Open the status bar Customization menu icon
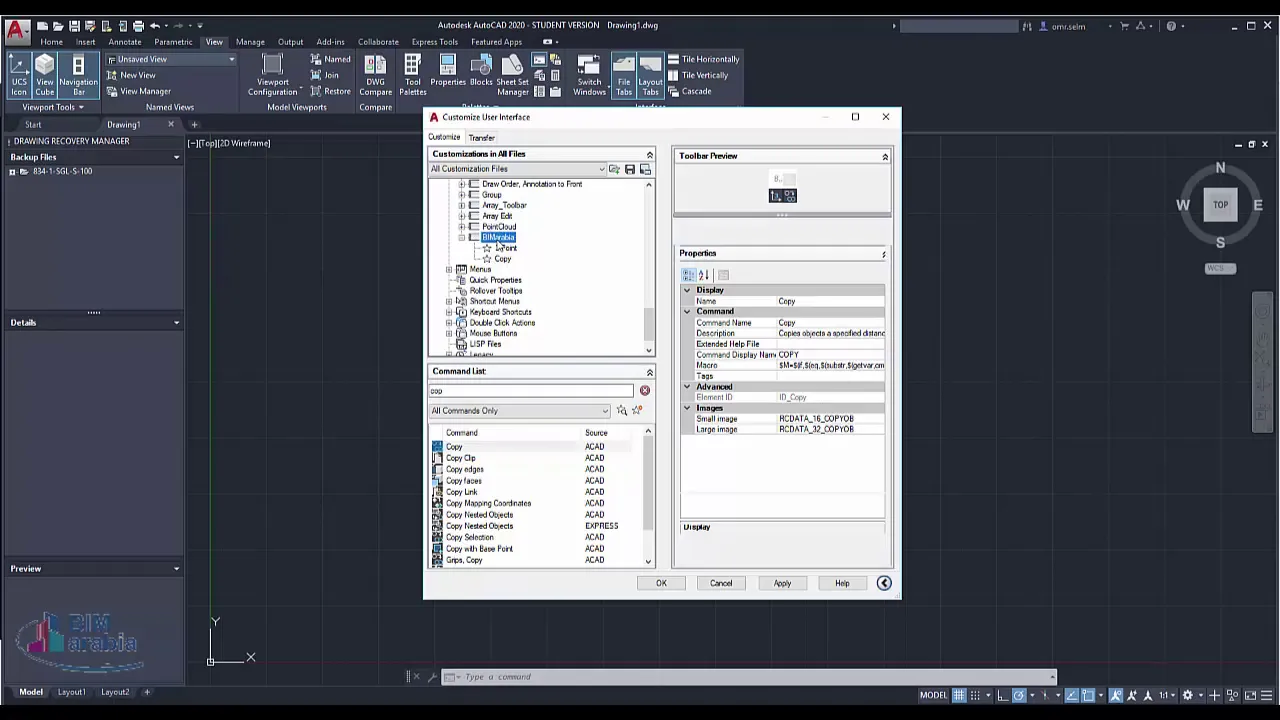The width and height of the screenshot is (1280, 720). coord(1268,695)
